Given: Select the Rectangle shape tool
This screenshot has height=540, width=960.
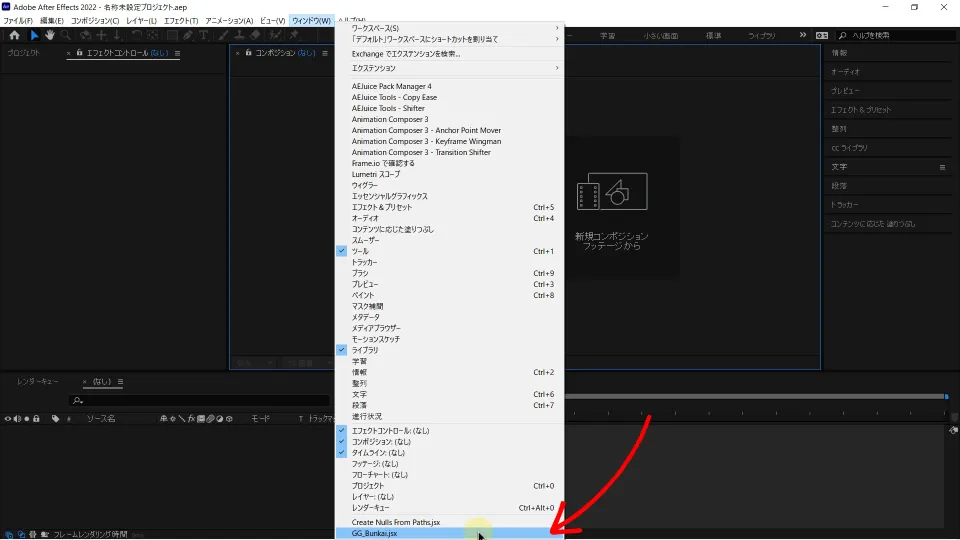Looking at the screenshot, I should (172, 36).
